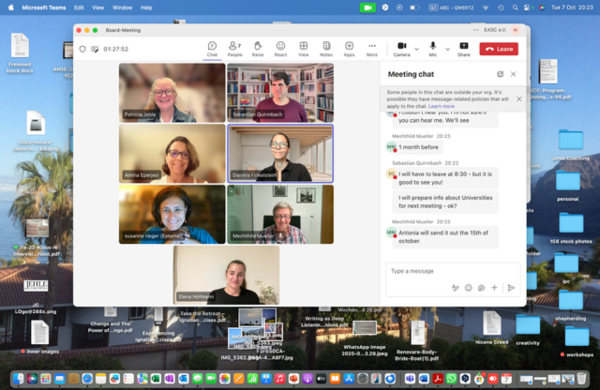The height and width of the screenshot is (390, 600).
Task: Open the Window menu in the menu bar
Action: (122, 8)
